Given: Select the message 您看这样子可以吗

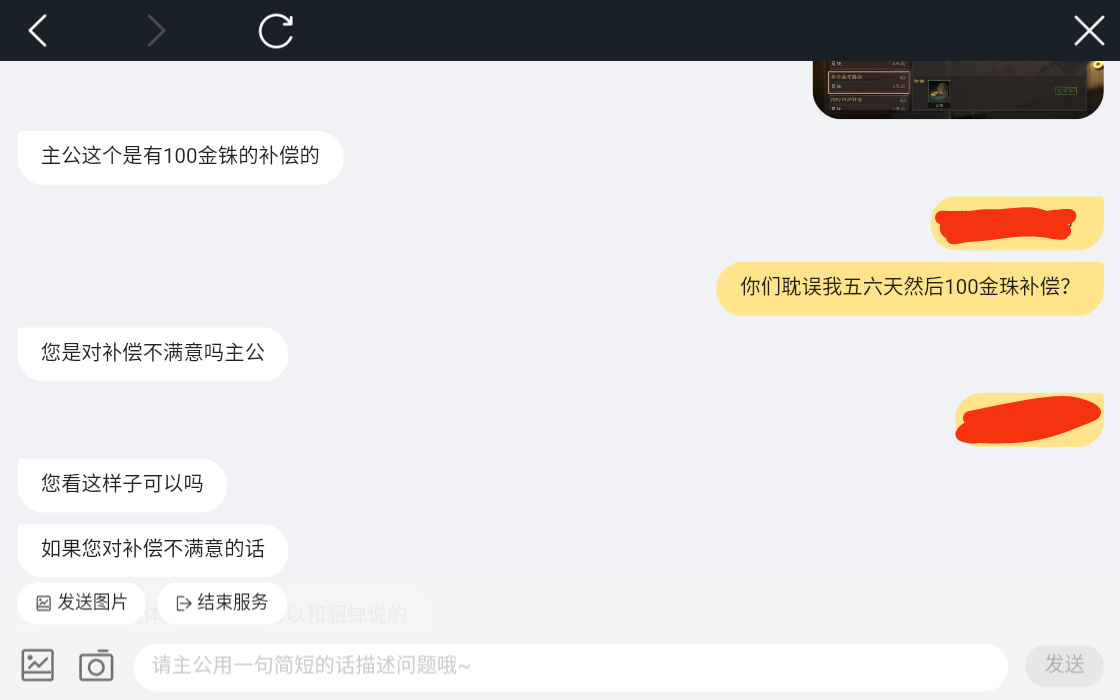Looking at the screenshot, I should coord(122,485).
